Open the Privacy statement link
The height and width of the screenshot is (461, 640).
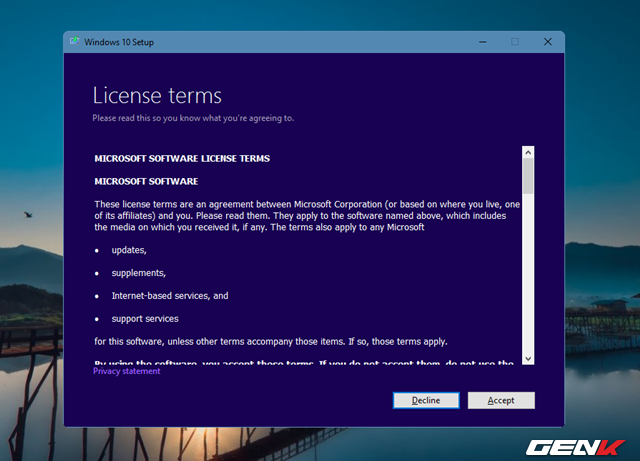127,371
